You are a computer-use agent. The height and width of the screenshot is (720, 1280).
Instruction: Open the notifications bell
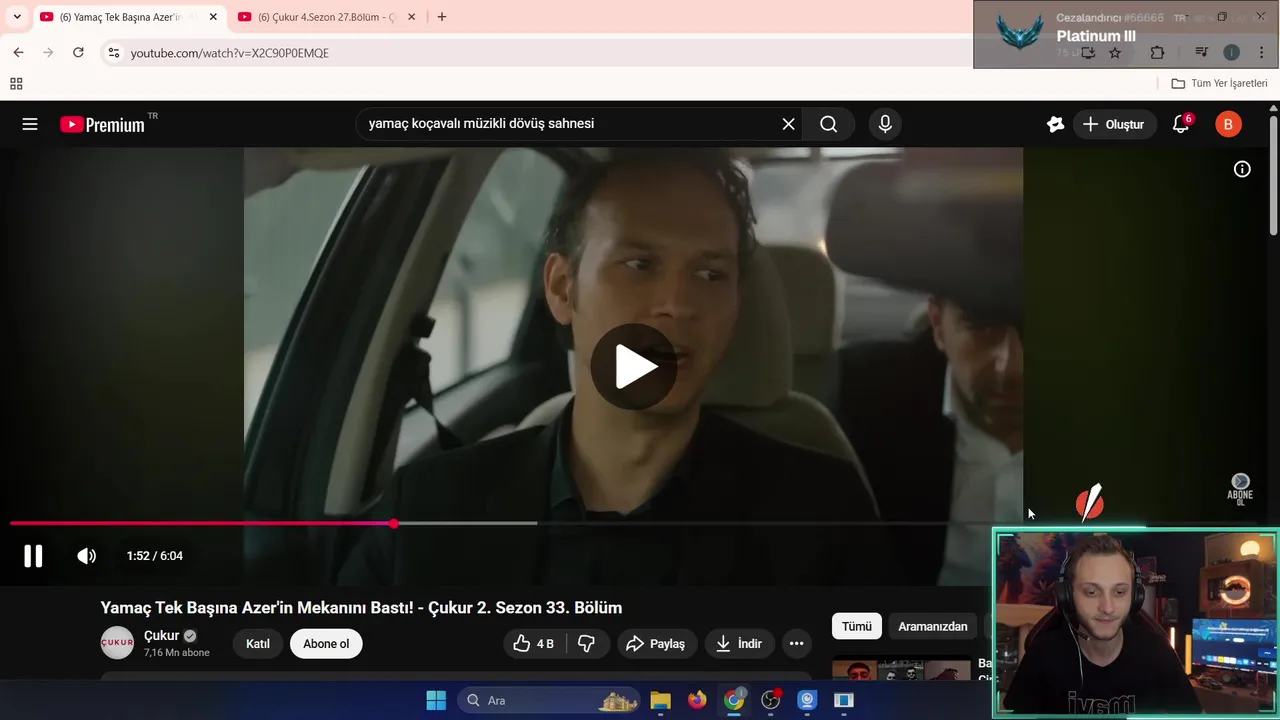tap(1181, 124)
